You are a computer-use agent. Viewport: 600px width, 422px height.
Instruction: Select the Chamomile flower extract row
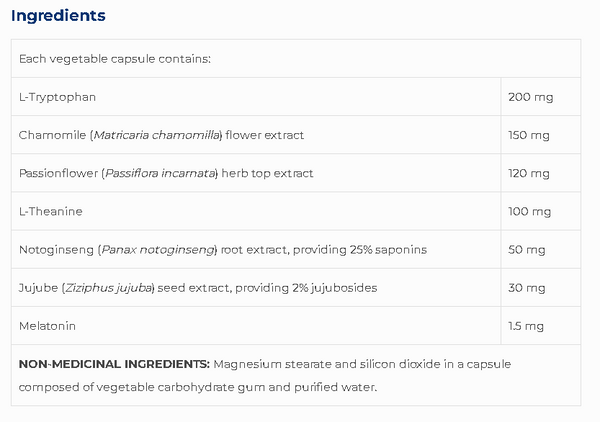coord(296,135)
